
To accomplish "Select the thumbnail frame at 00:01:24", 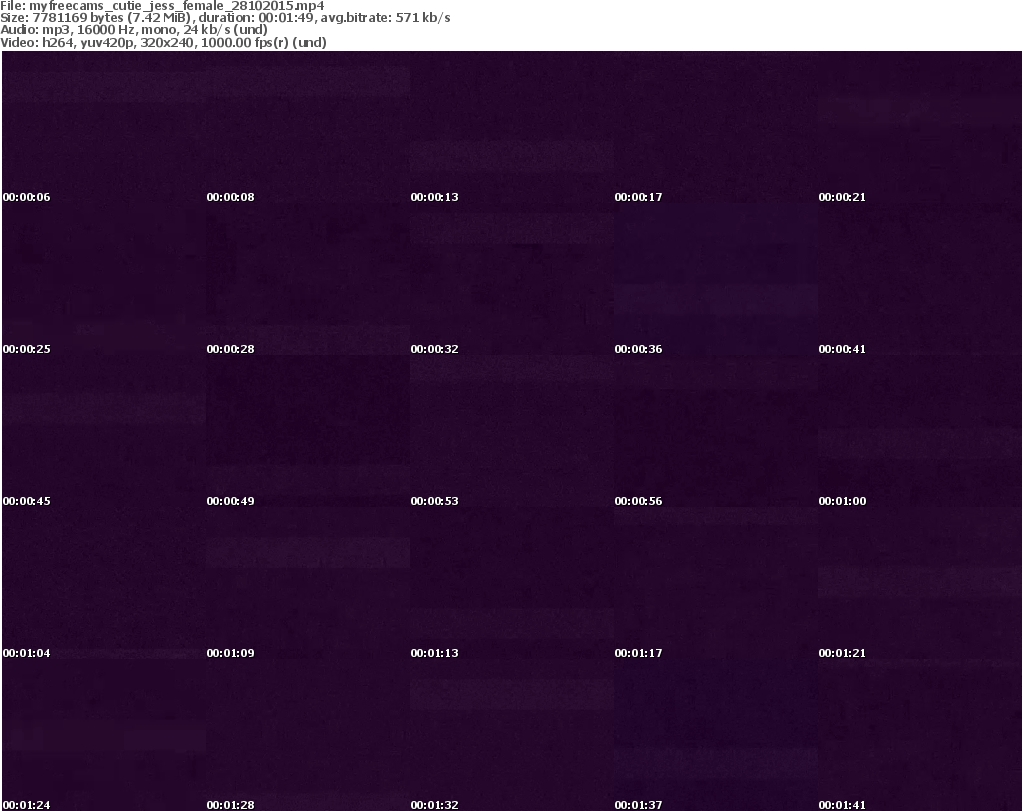I will [104, 735].
